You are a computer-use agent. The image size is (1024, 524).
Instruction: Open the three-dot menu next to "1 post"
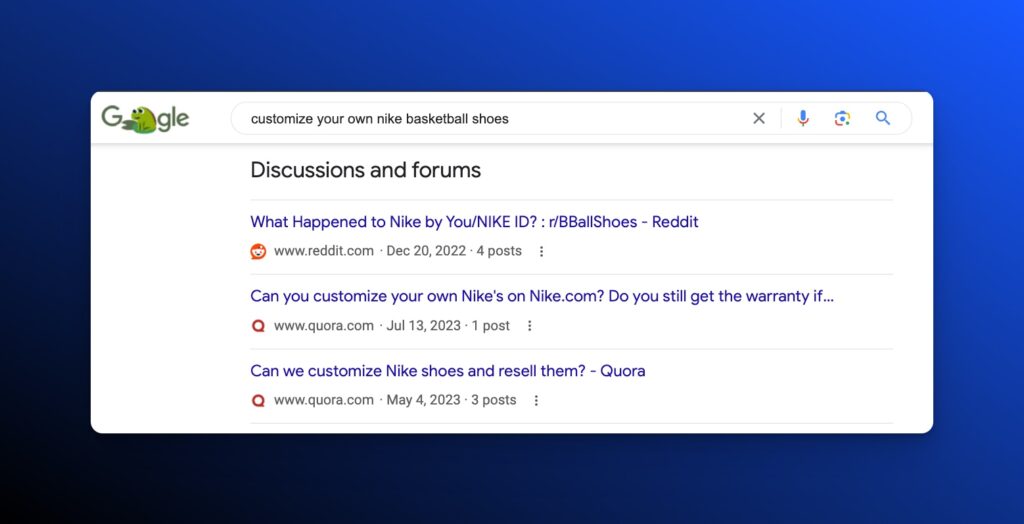pyautogui.click(x=530, y=326)
